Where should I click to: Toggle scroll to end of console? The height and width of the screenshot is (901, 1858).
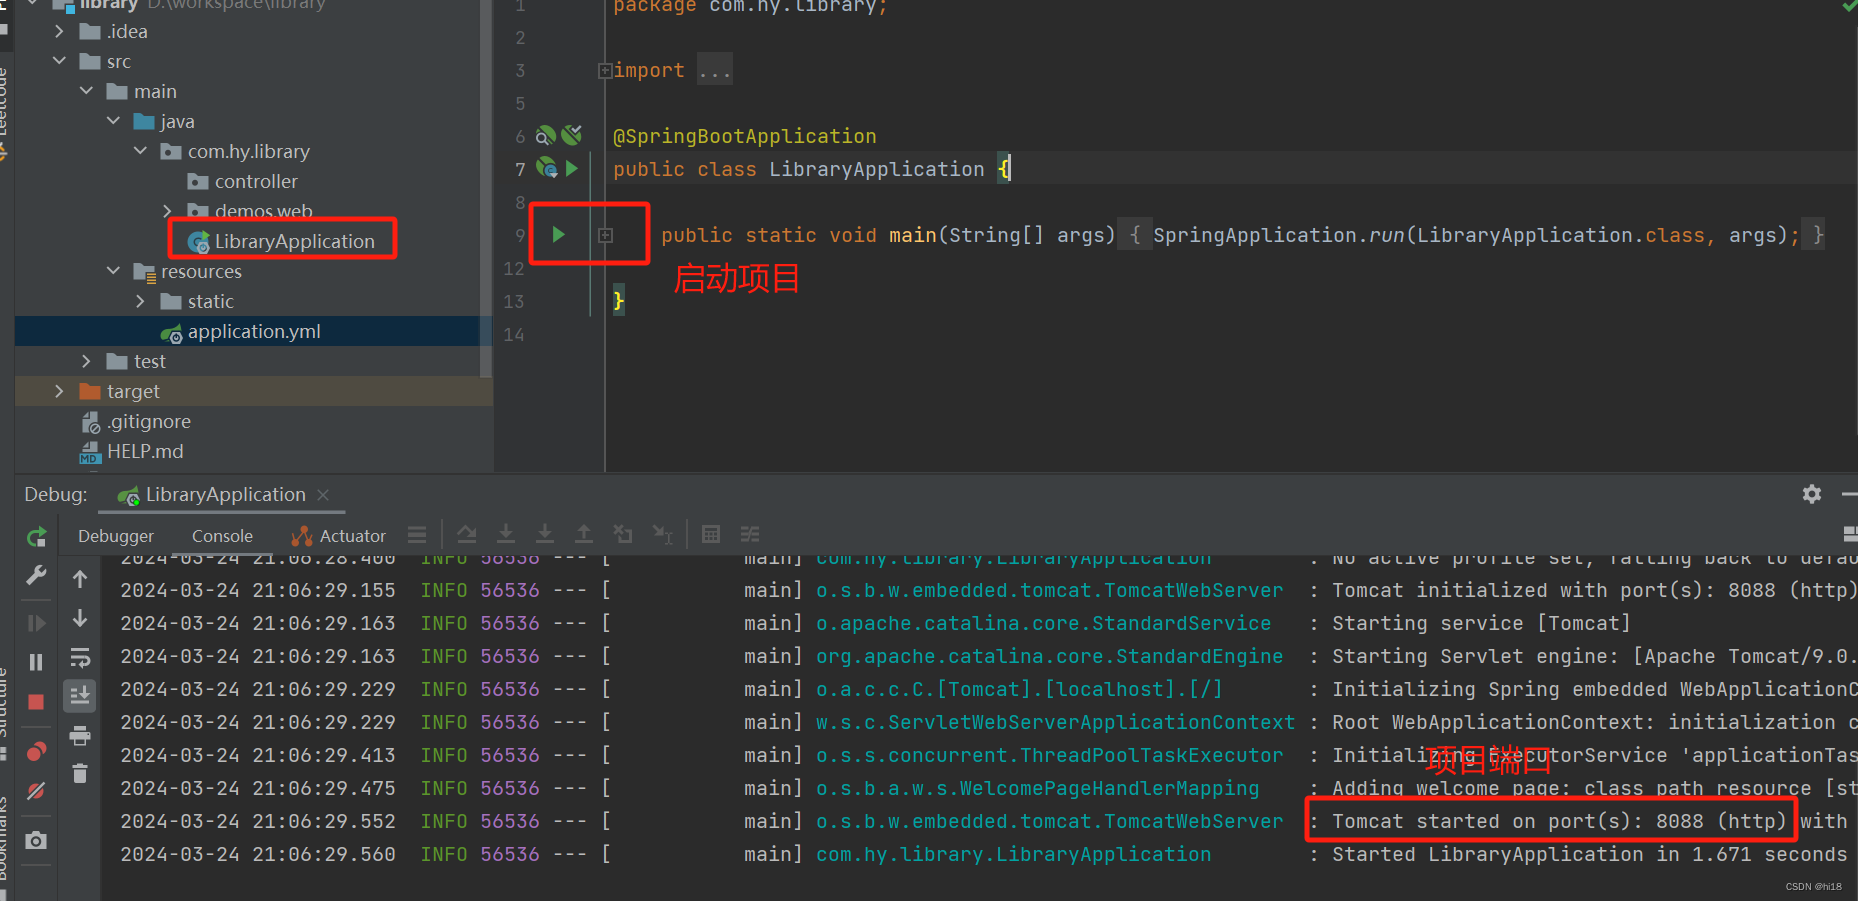click(80, 695)
